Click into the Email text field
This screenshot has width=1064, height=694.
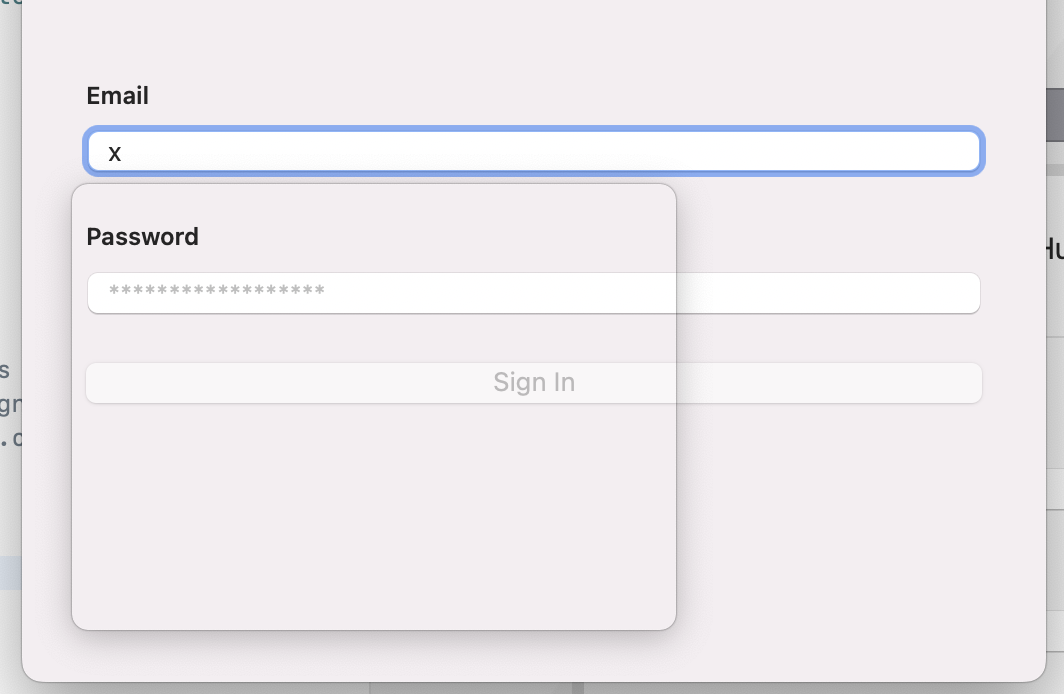click(x=534, y=152)
